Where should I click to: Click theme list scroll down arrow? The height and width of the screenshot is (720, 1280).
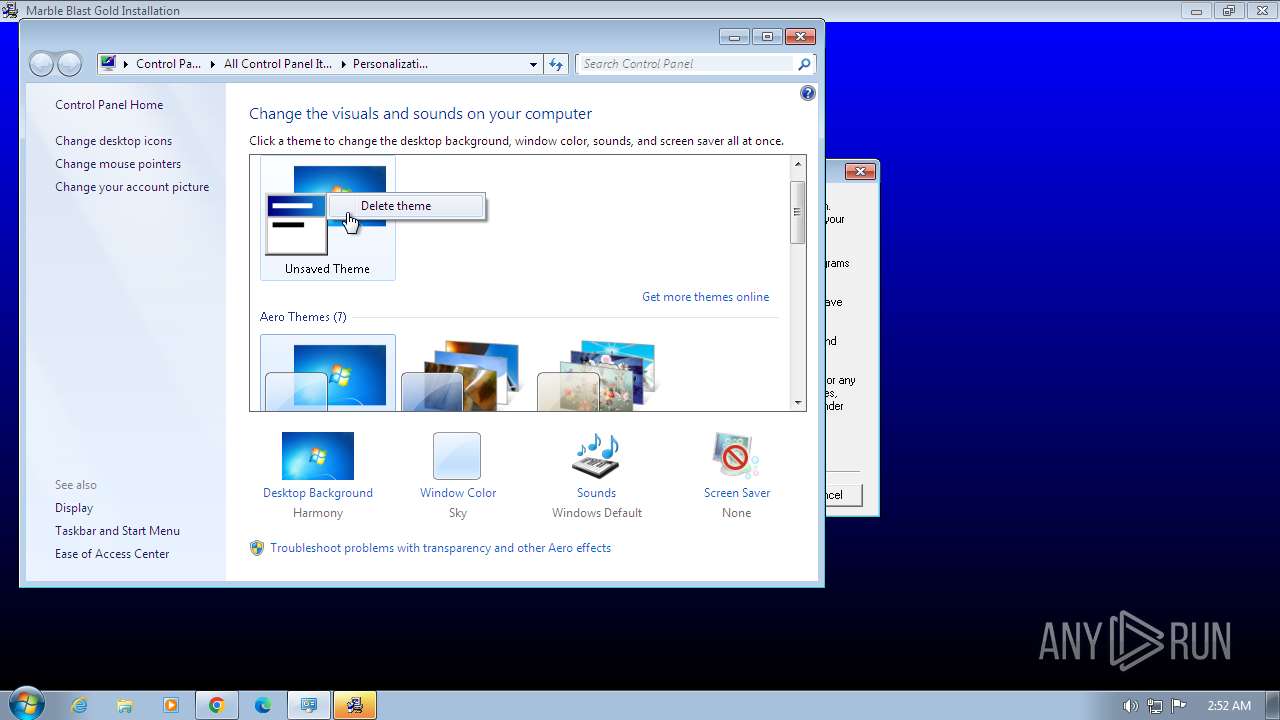(x=798, y=403)
